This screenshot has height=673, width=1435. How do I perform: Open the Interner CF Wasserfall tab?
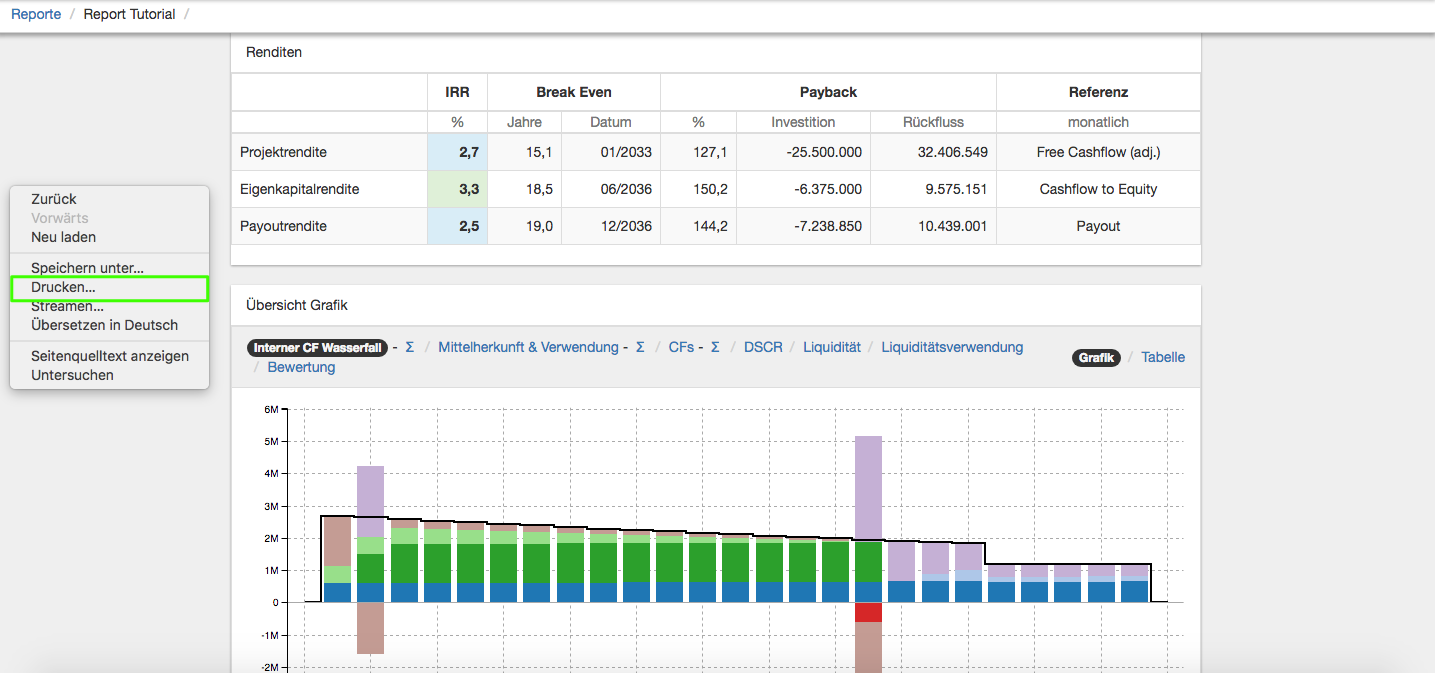[x=317, y=347]
